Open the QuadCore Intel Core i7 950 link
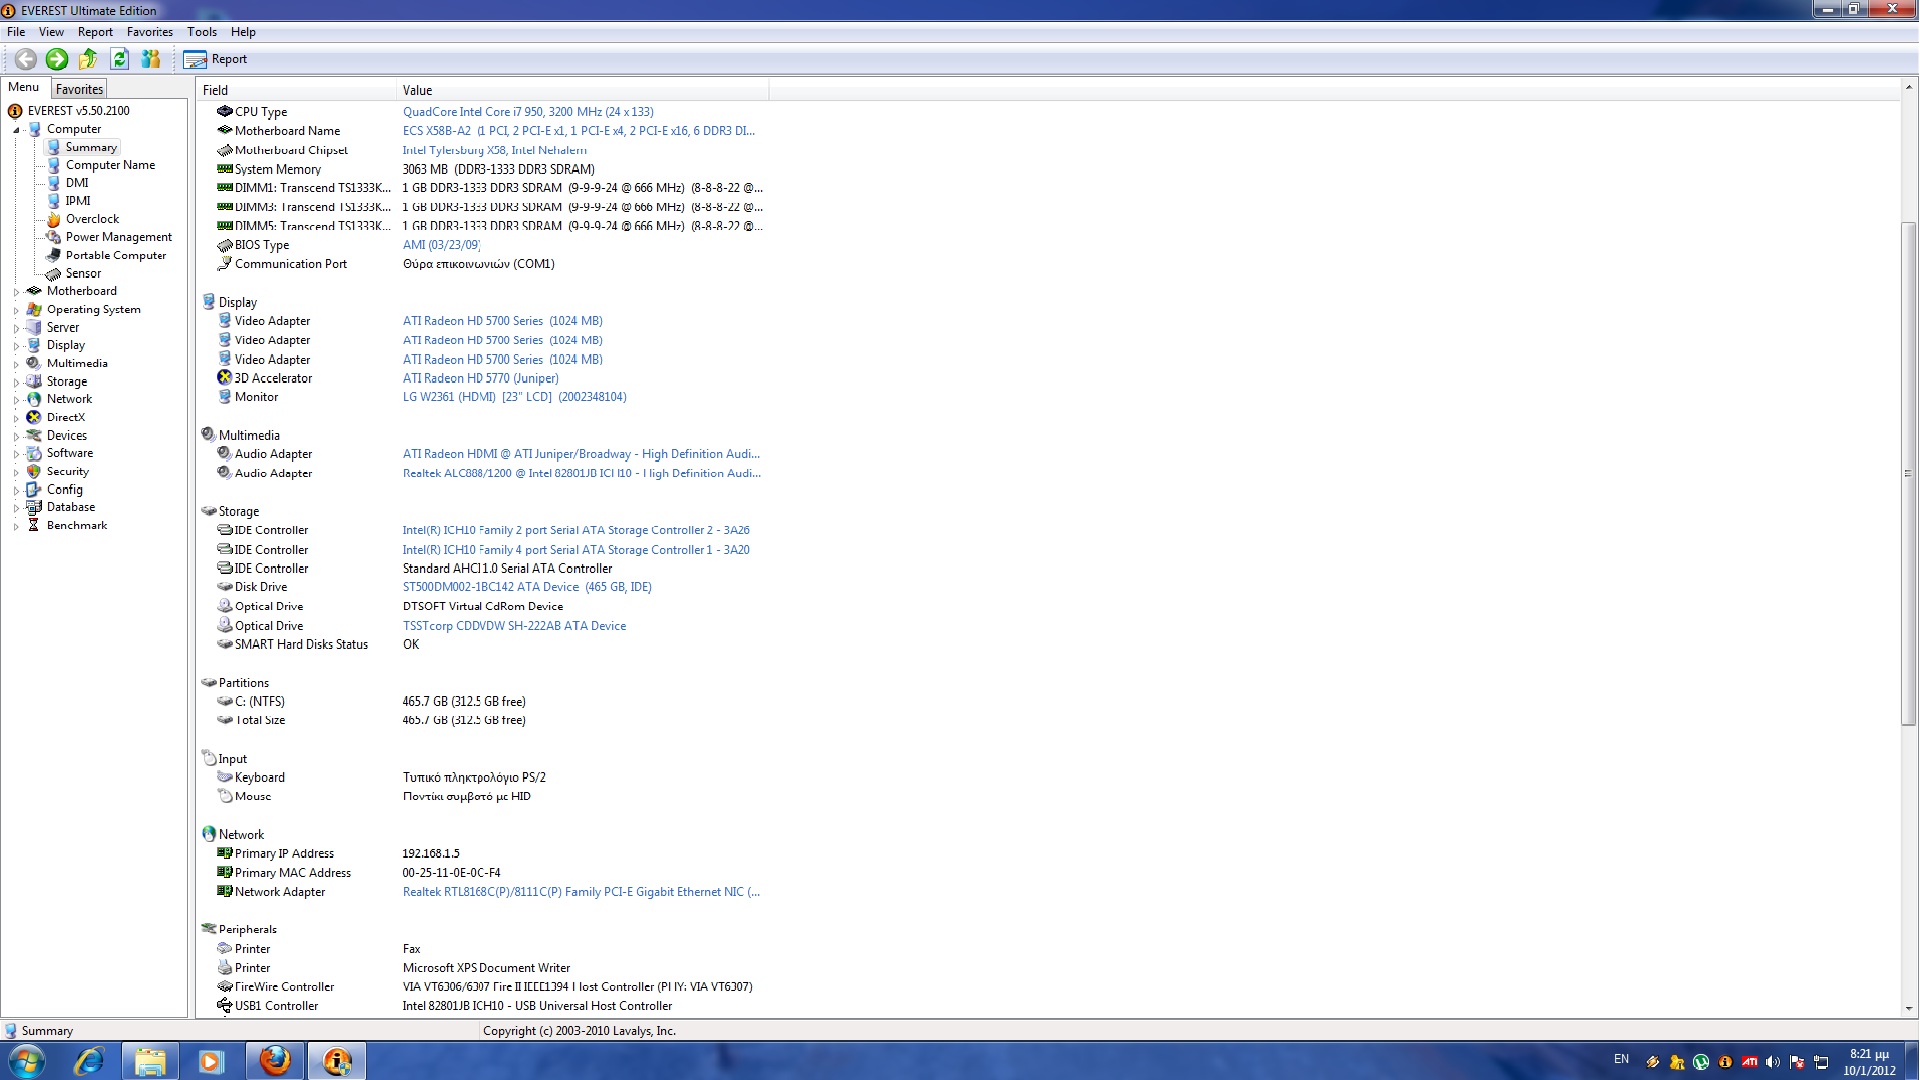Viewport: 1920px width, 1080px height. tap(528, 112)
